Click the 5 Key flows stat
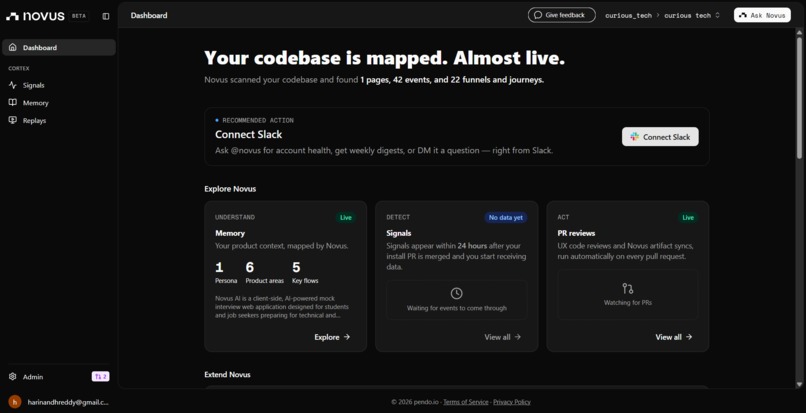The width and height of the screenshot is (806, 413). click(305, 273)
